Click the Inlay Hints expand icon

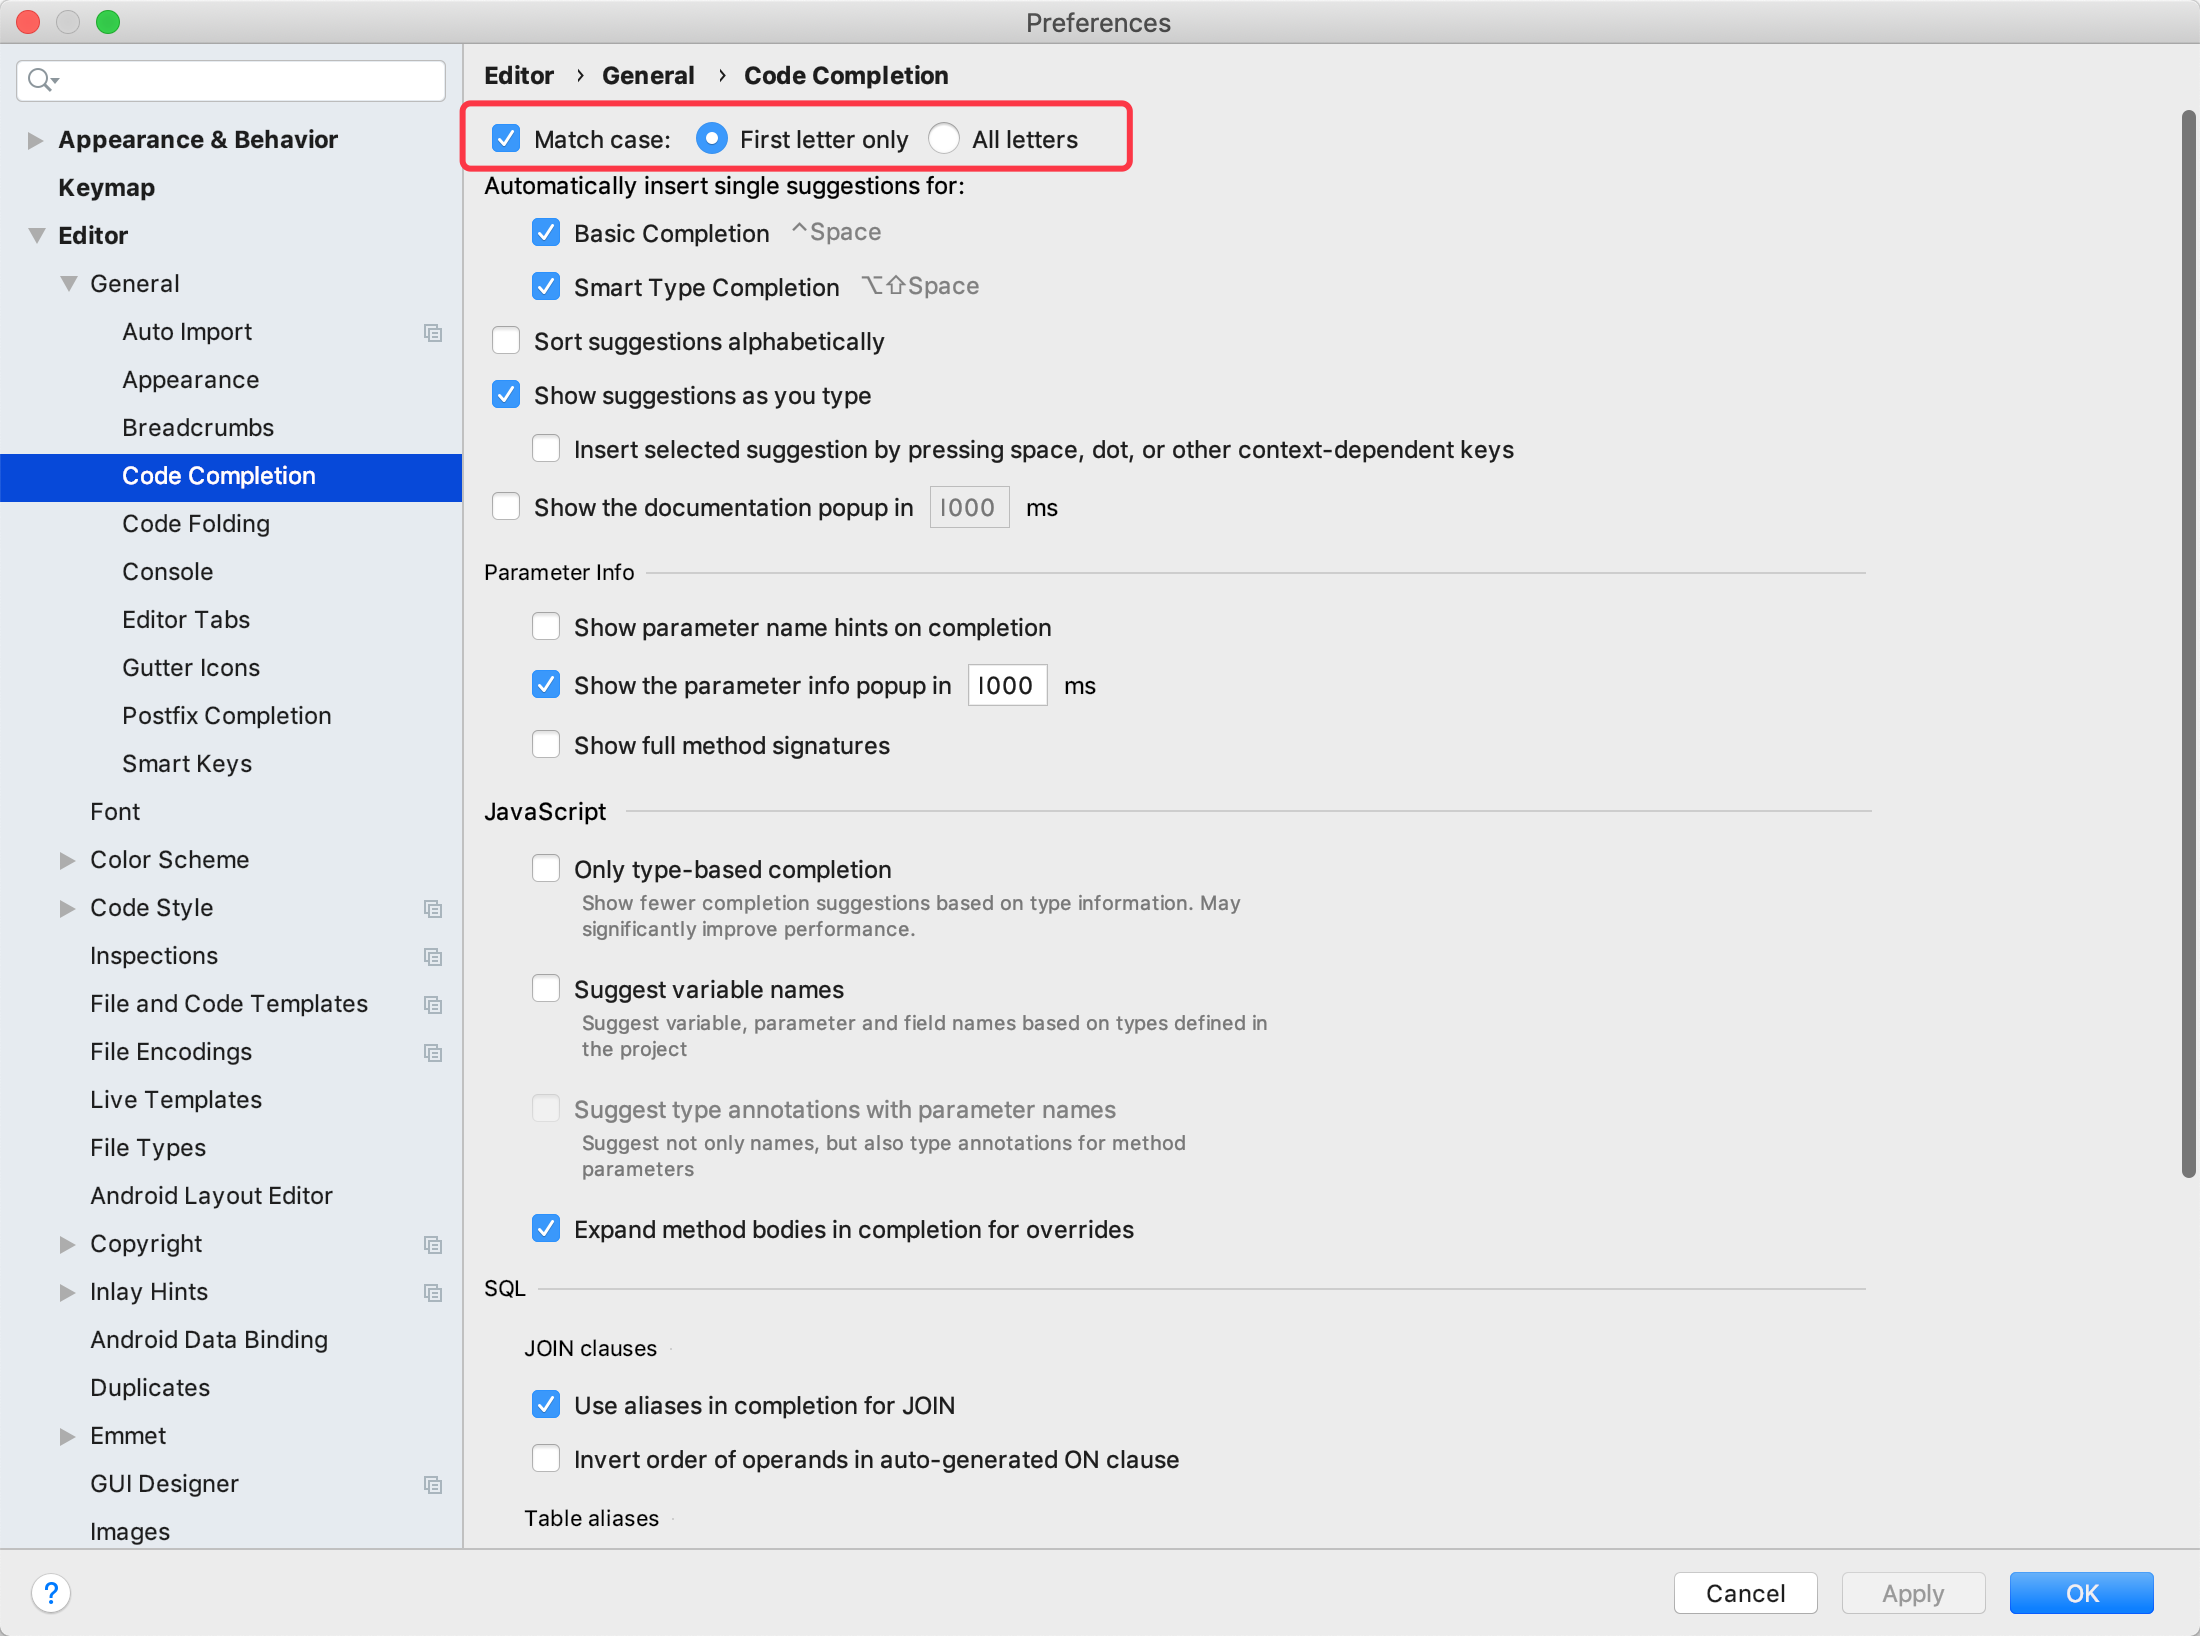pyautogui.click(x=62, y=1292)
